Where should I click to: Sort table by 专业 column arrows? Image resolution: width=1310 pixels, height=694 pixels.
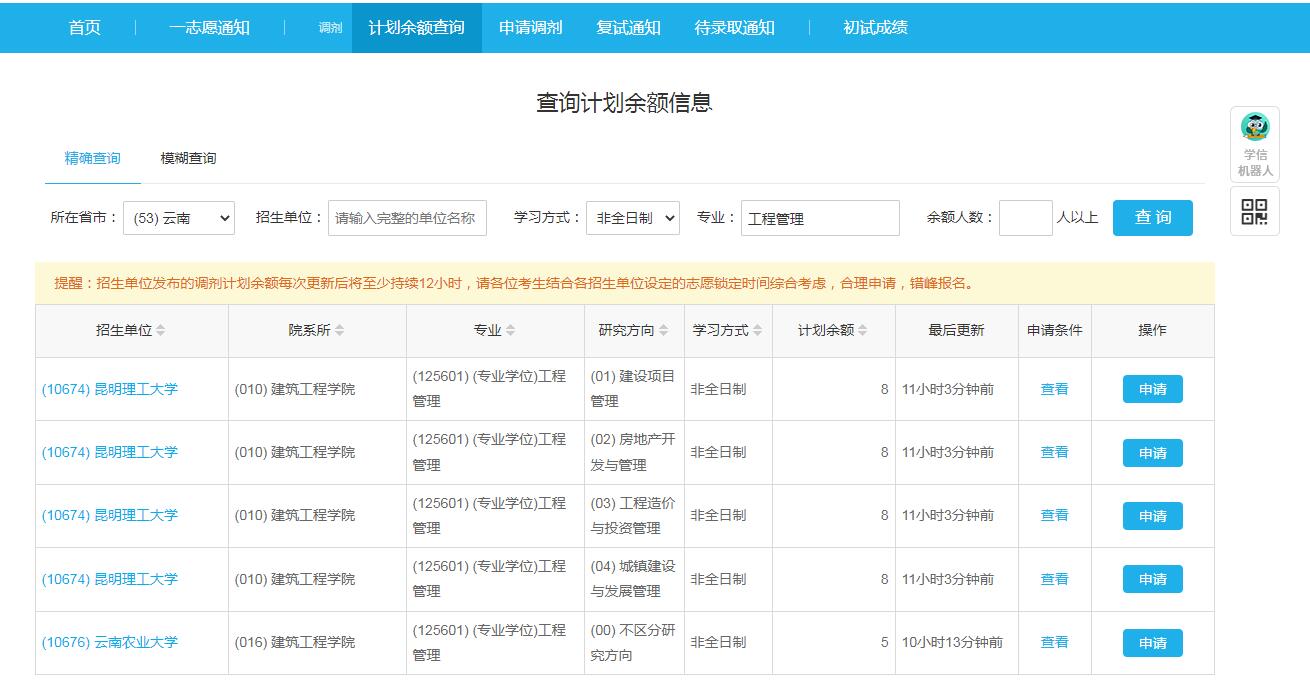click(511, 331)
